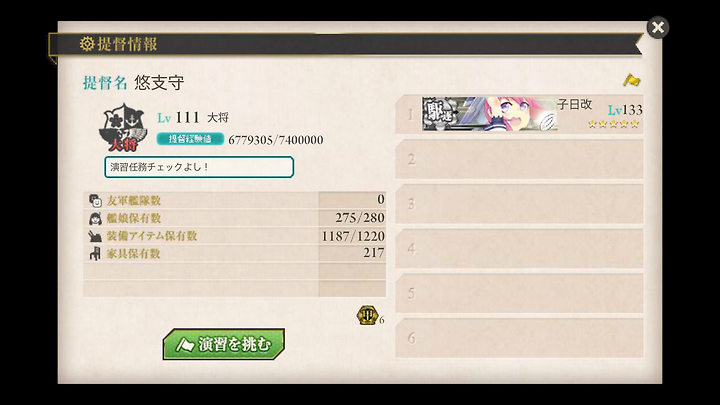Click the 友軍艦隊数 friendly fleet icon
The image size is (720, 405).
[95, 201]
